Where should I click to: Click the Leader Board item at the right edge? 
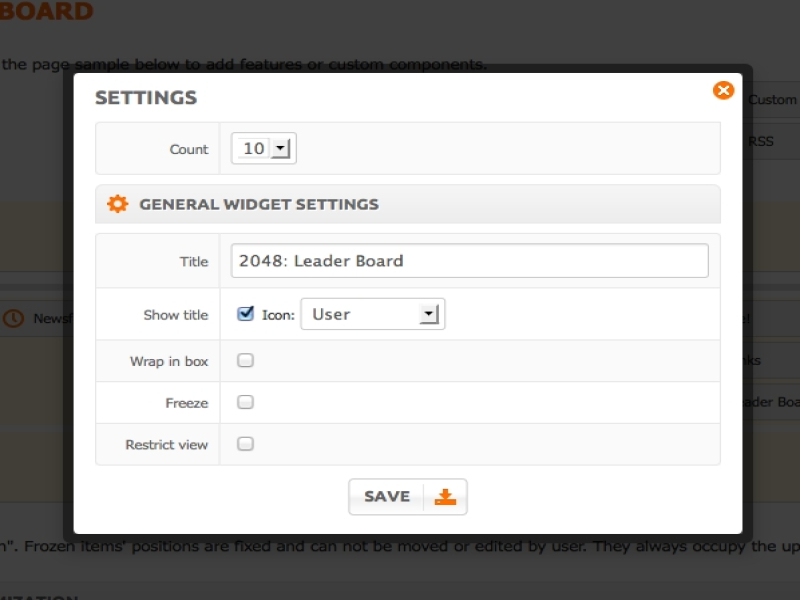[x=772, y=403]
